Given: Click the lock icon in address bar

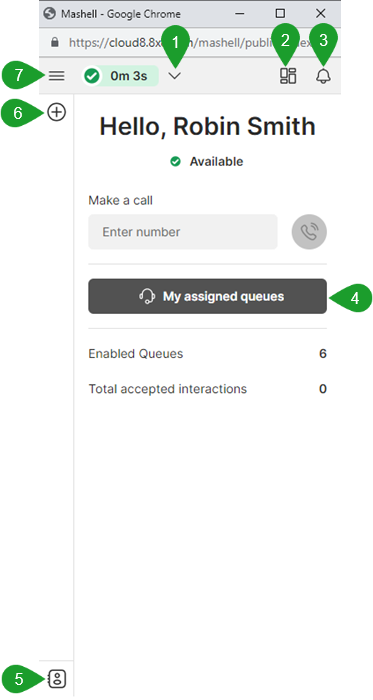Looking at the screenshot, I should [x=55, y=42].
